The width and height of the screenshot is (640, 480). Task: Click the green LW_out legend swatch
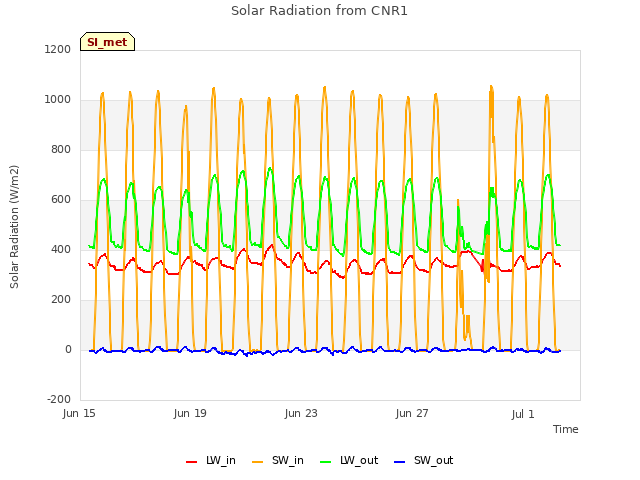(x=326, y=462)
